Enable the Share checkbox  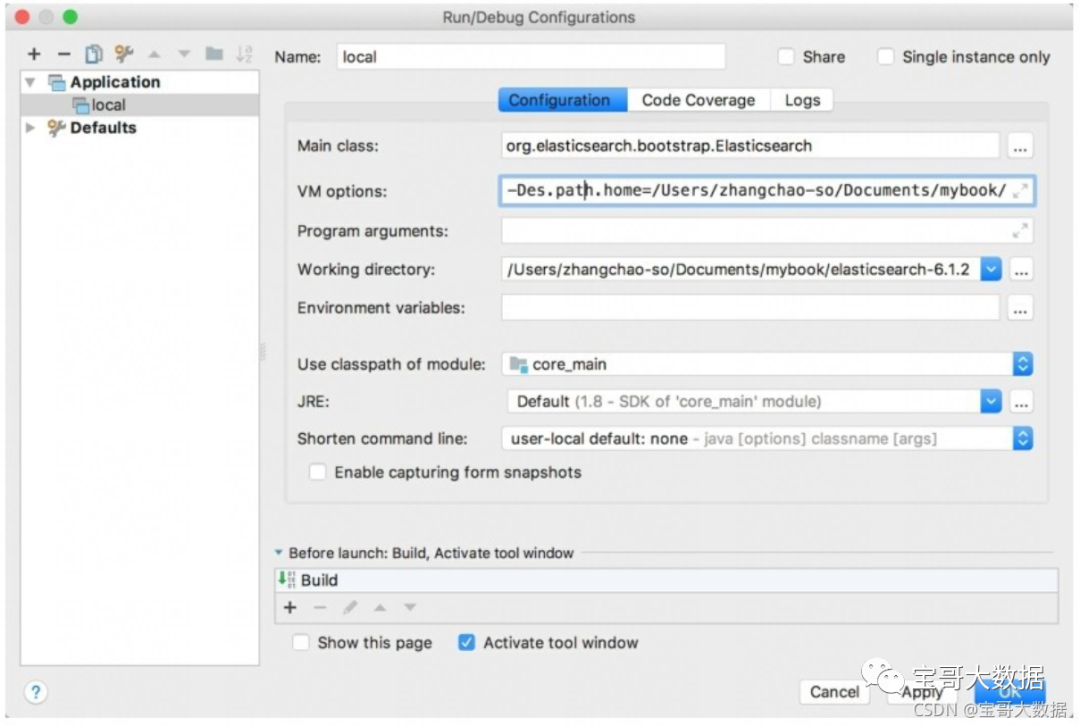(x=786, y=56)
